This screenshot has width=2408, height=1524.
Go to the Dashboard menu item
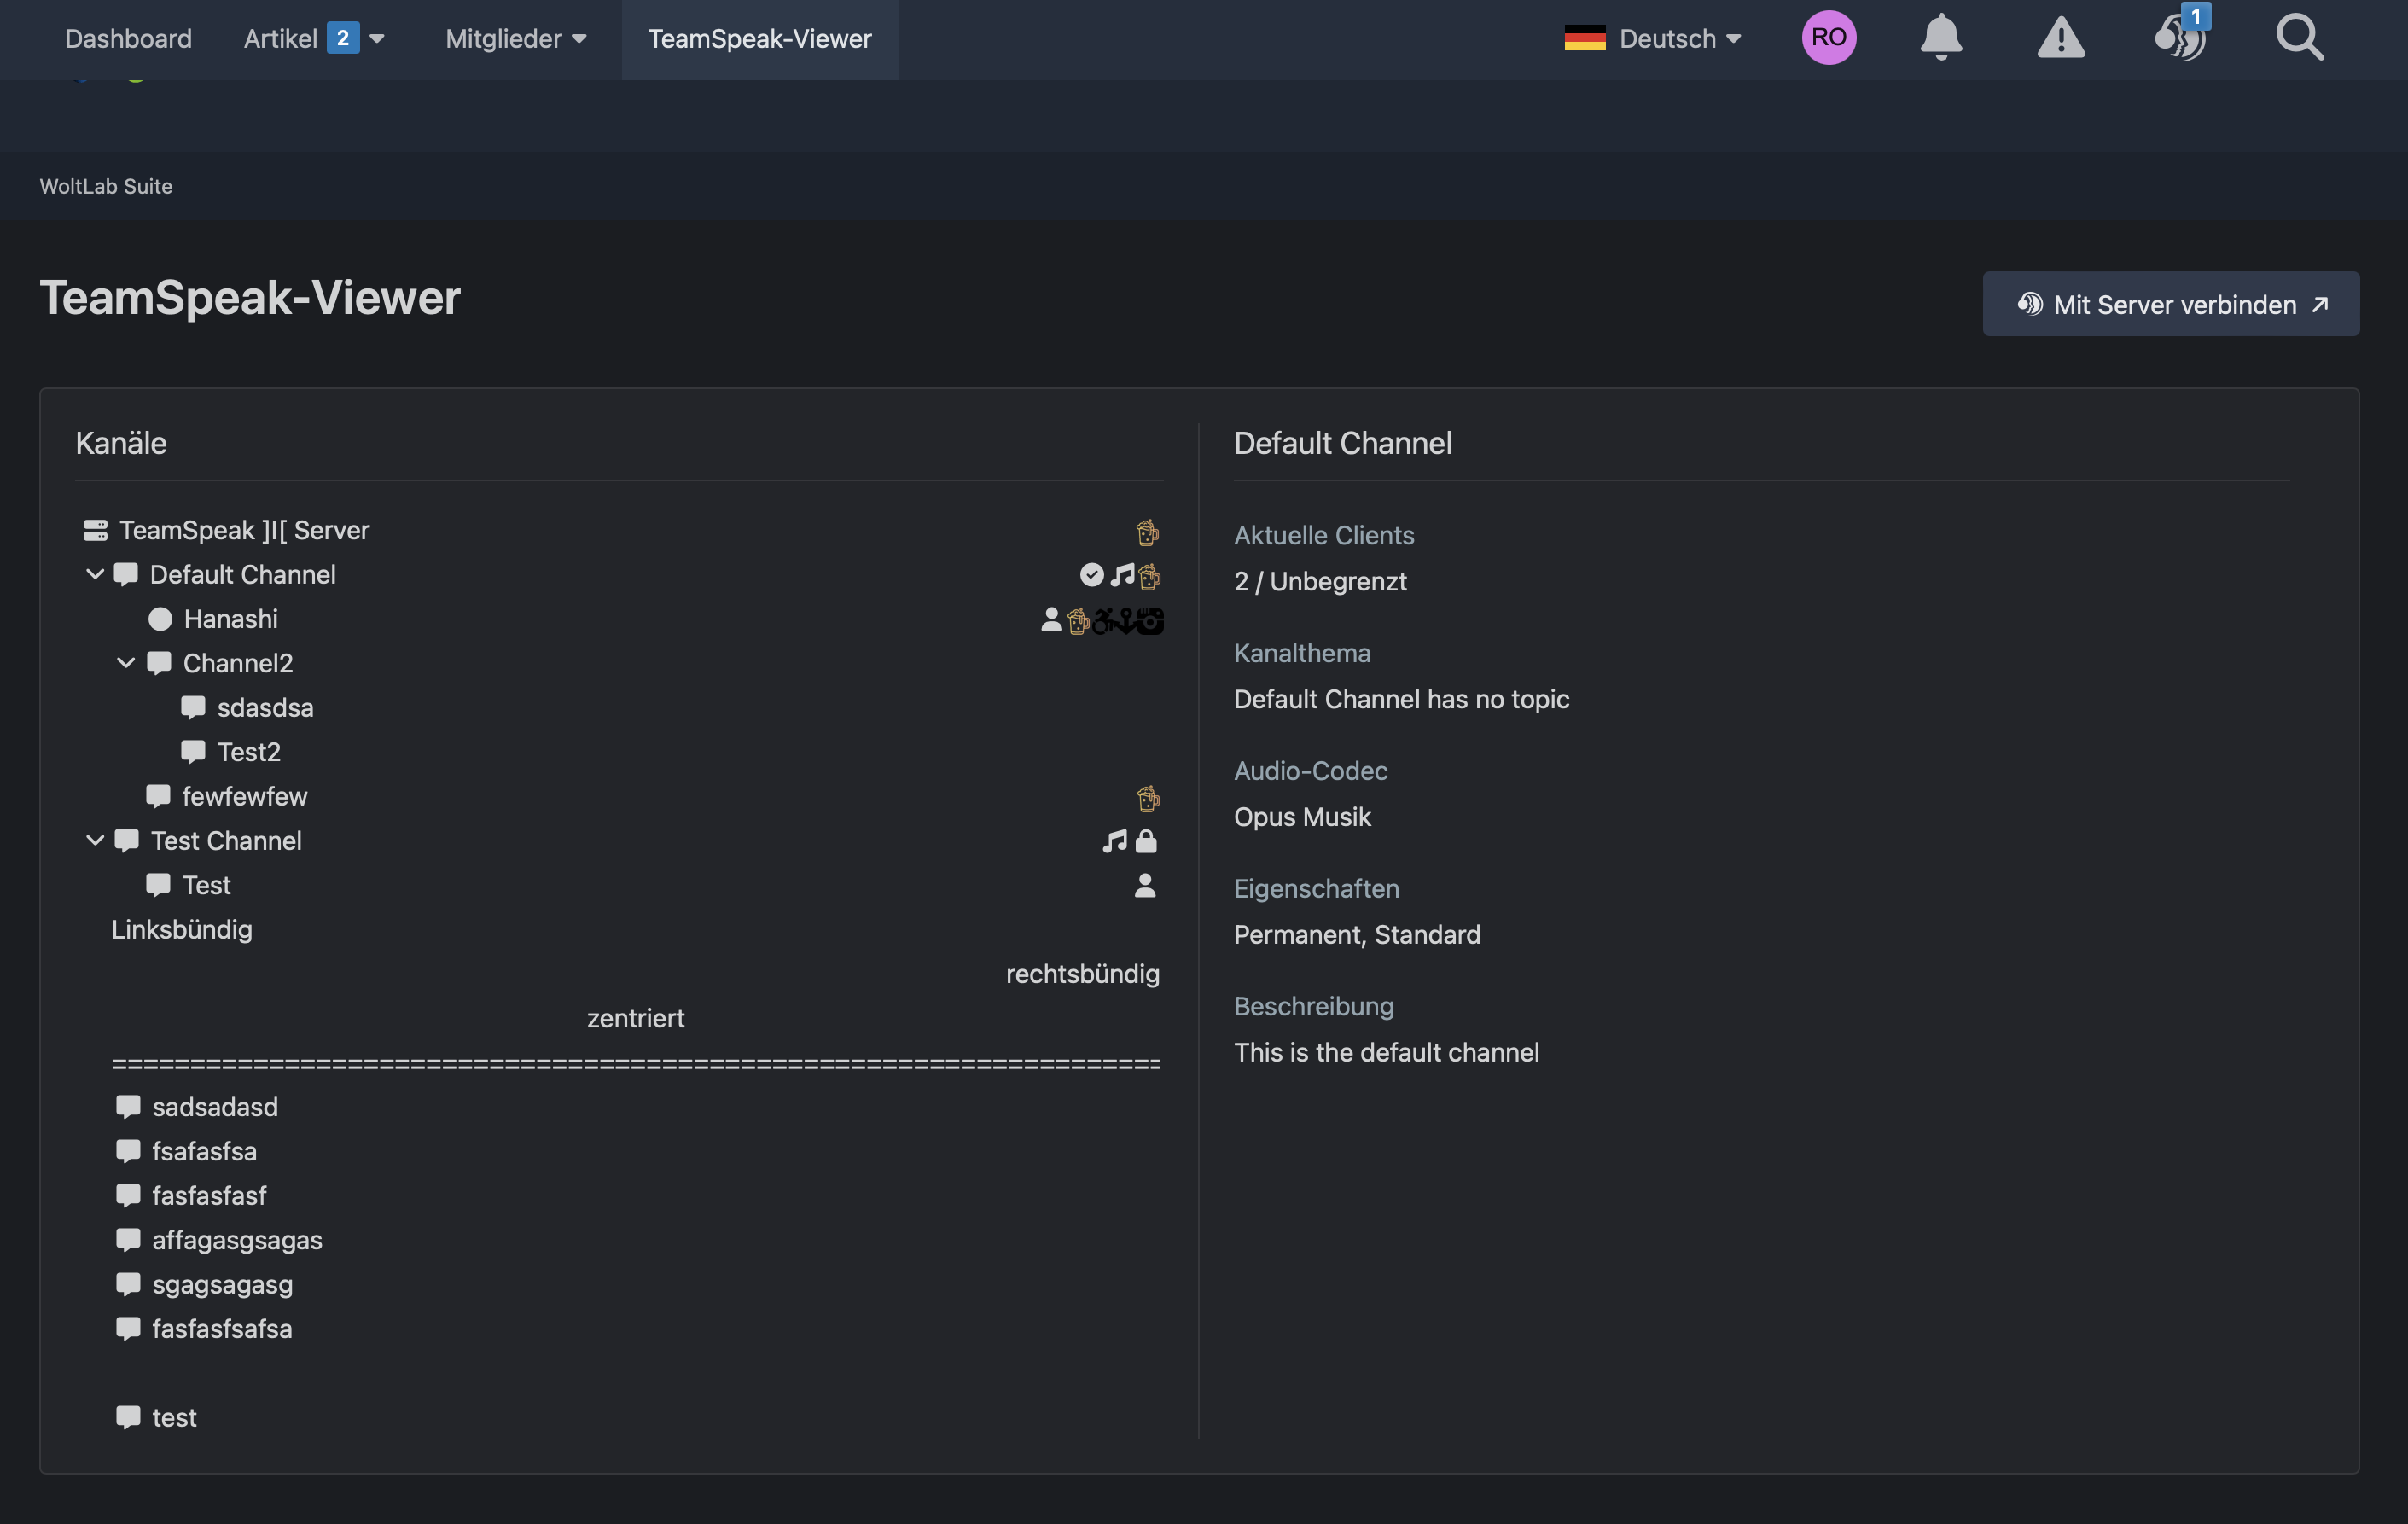click(128, 38)
